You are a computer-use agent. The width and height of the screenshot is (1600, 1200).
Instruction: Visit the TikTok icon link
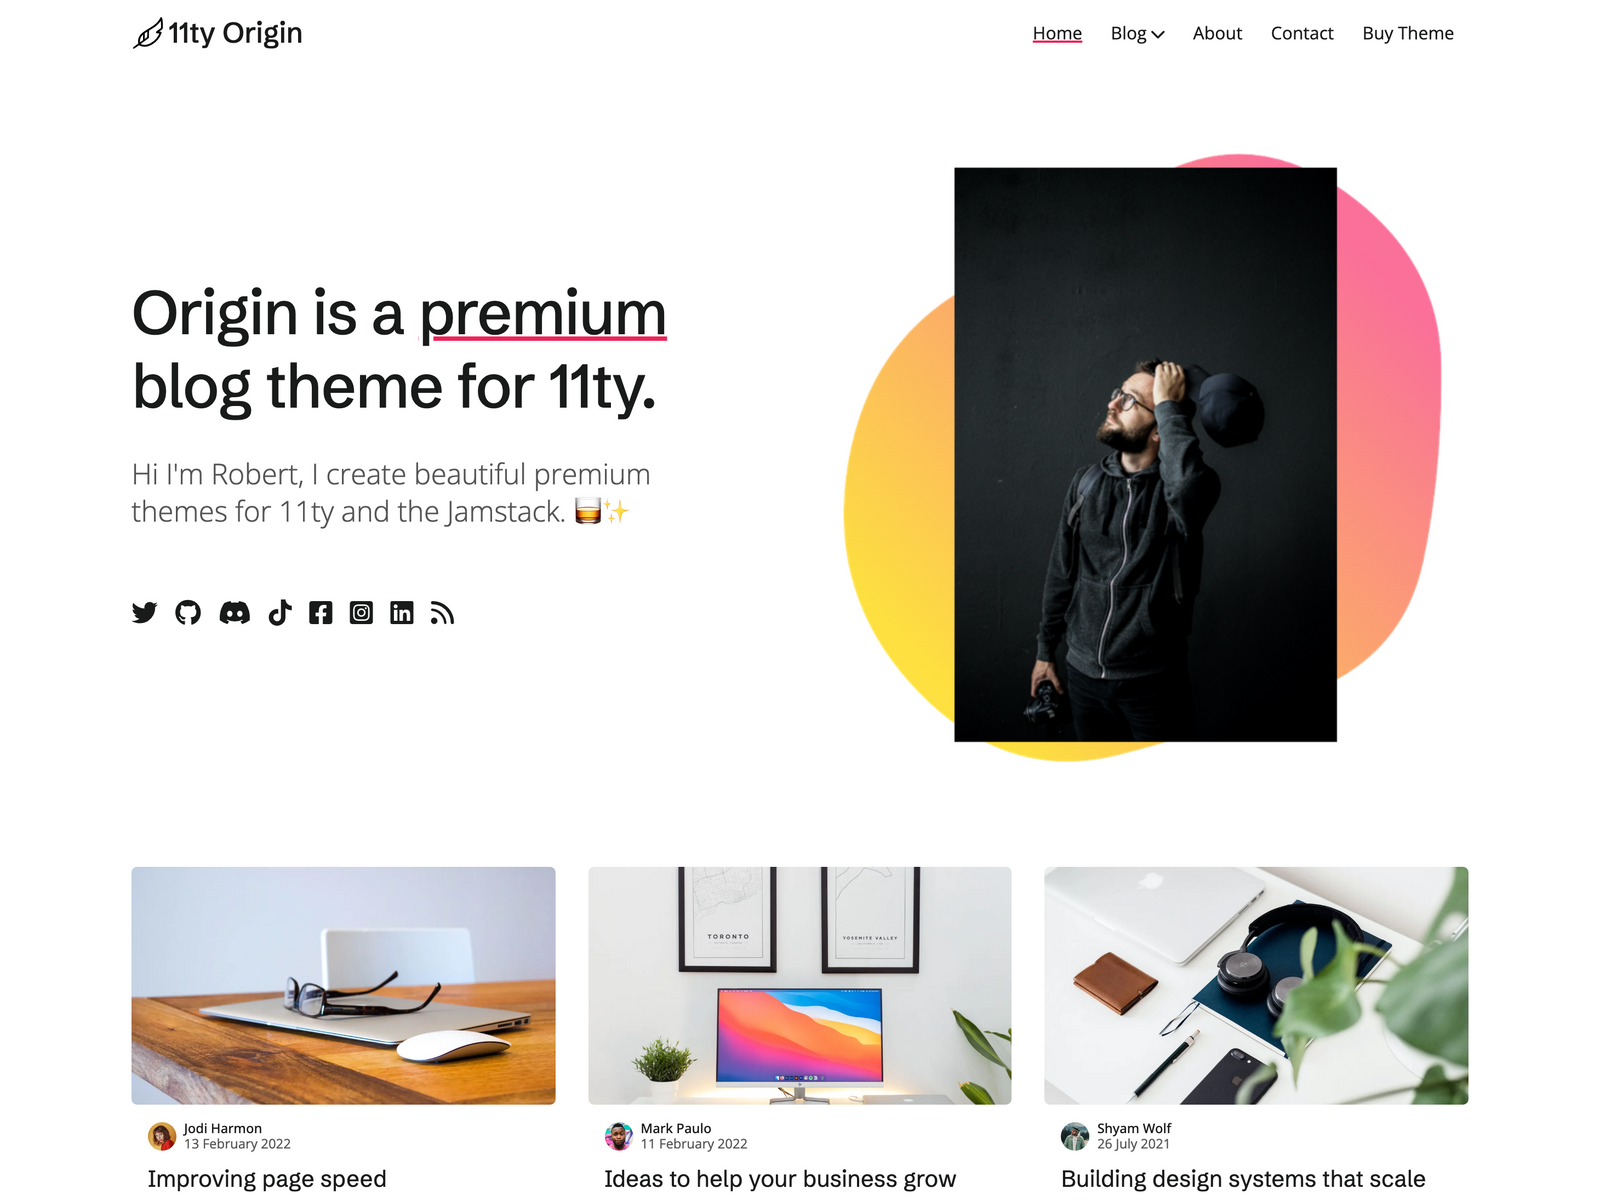[280, 613]
